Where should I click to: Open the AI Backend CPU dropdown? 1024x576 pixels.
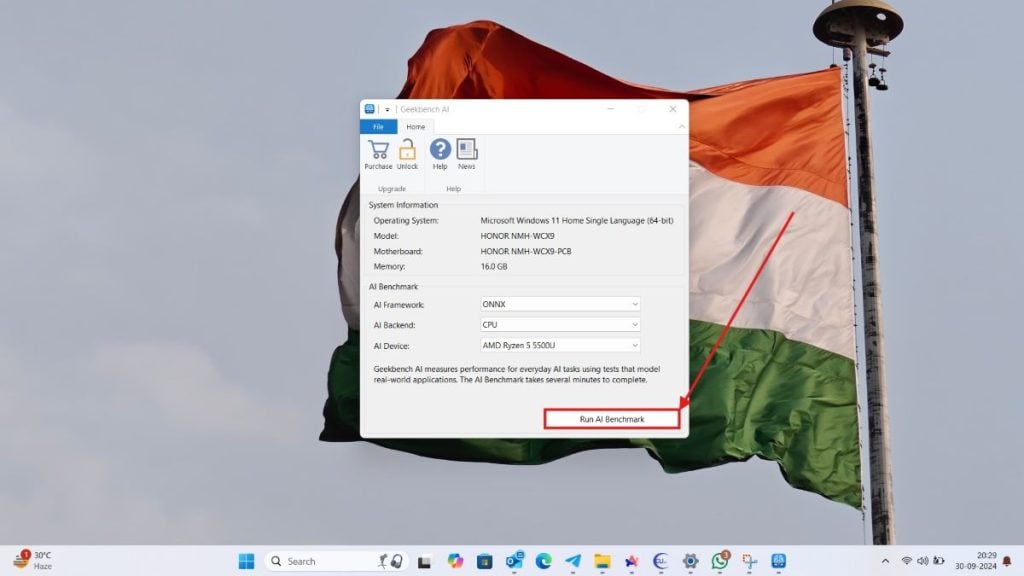[x=560, y=325]
